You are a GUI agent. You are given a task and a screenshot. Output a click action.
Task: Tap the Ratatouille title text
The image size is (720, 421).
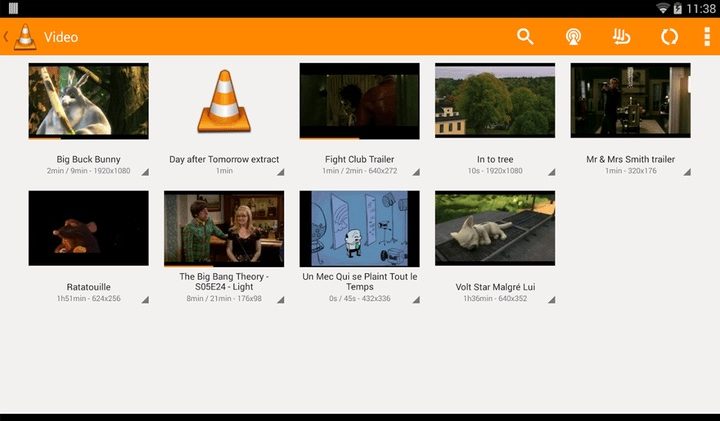[x=88, y=287]
